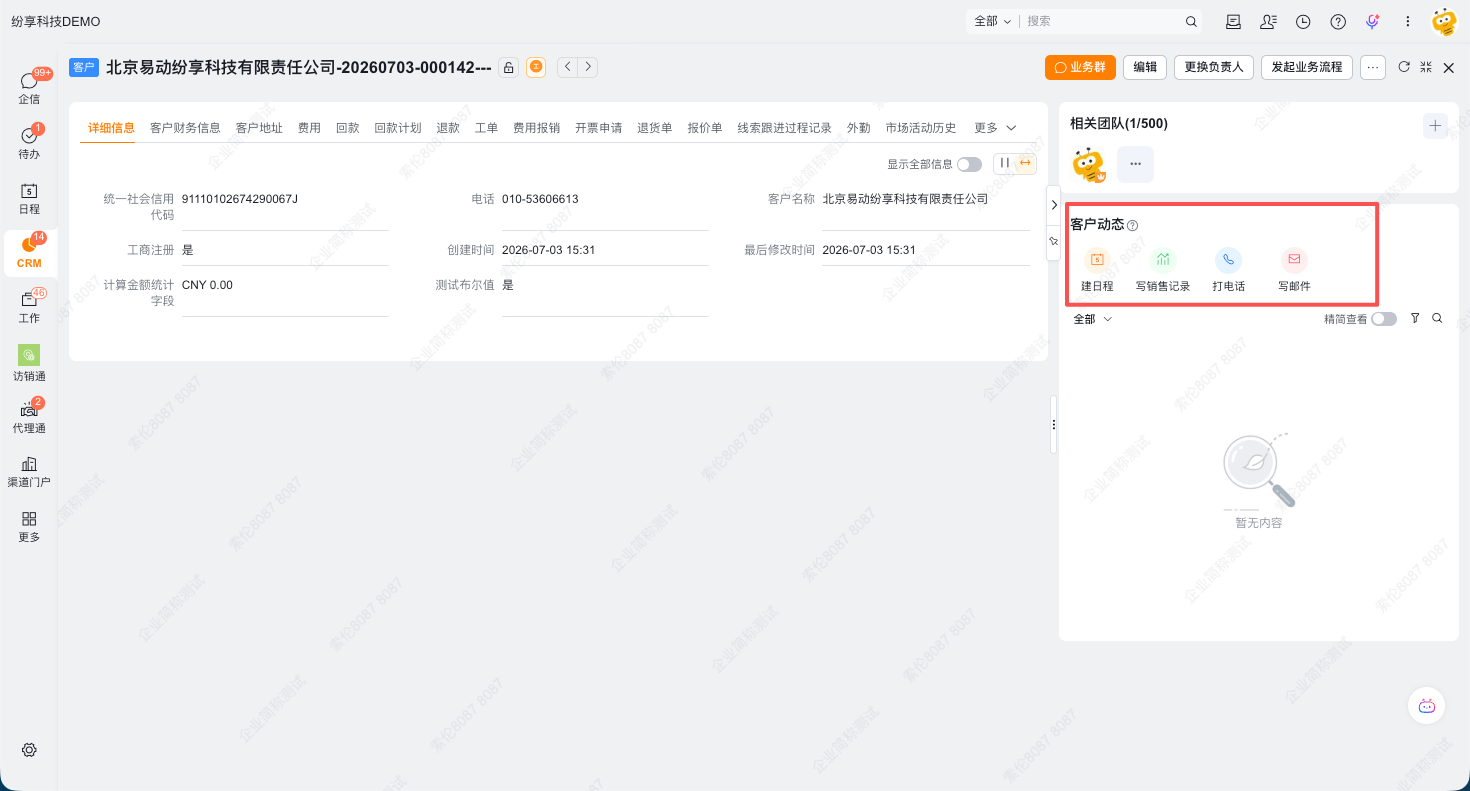The image size is (1470, 791).
Task: Click the 编辑 button
Action: coord(1145,67)
